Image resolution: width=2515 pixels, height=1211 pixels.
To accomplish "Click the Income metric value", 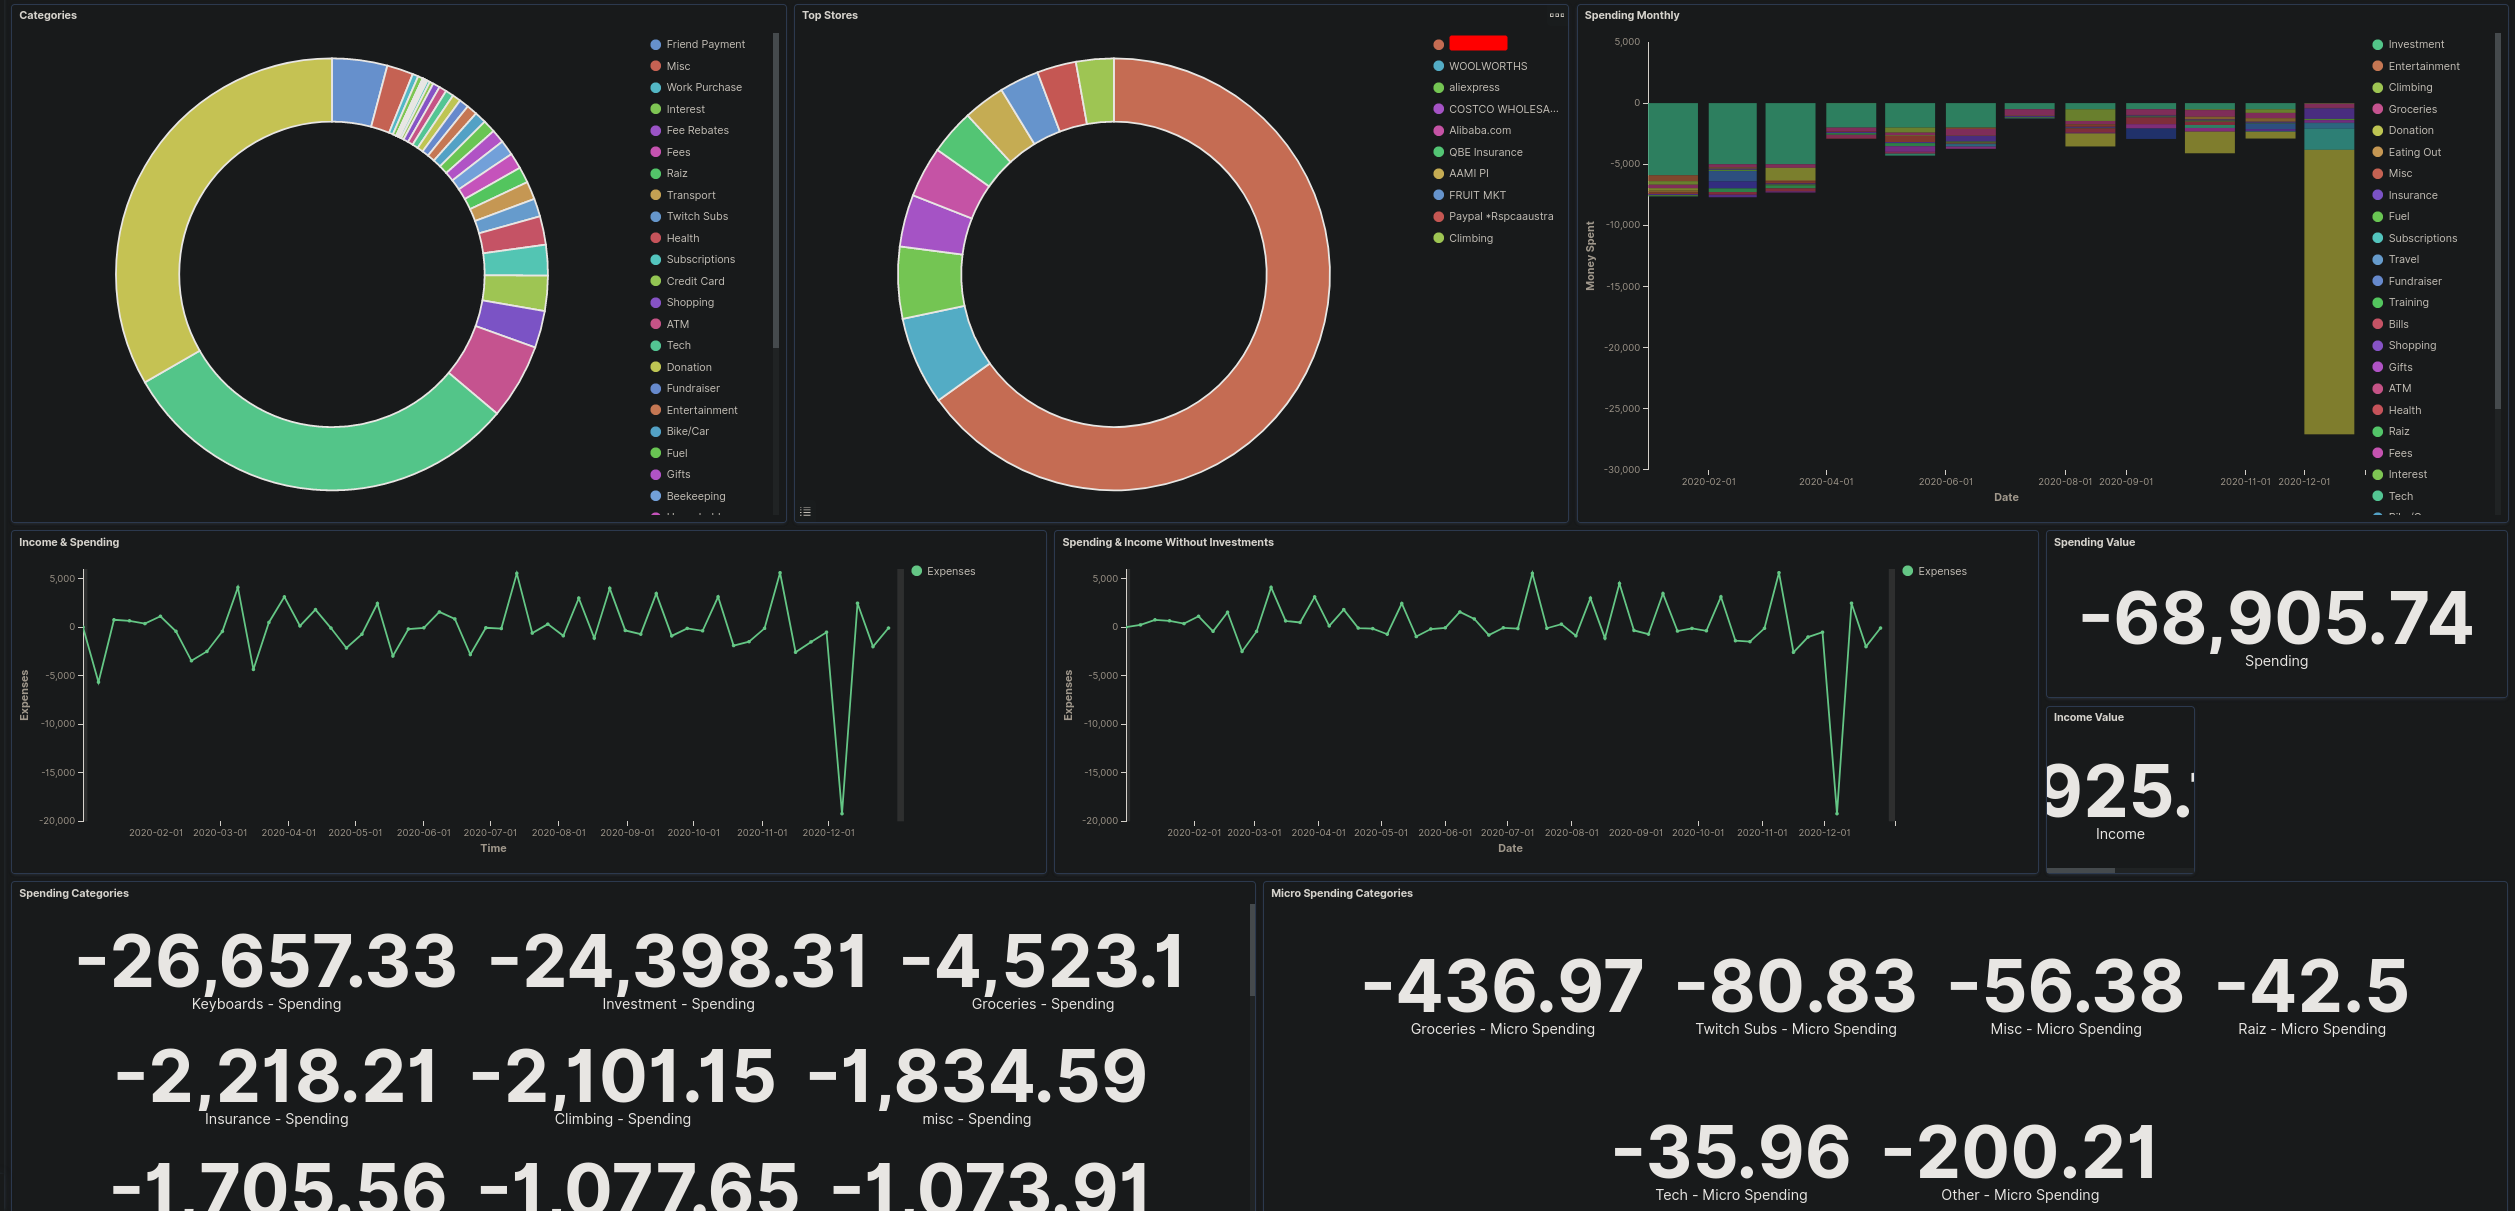I will [x=2118, y=791].
